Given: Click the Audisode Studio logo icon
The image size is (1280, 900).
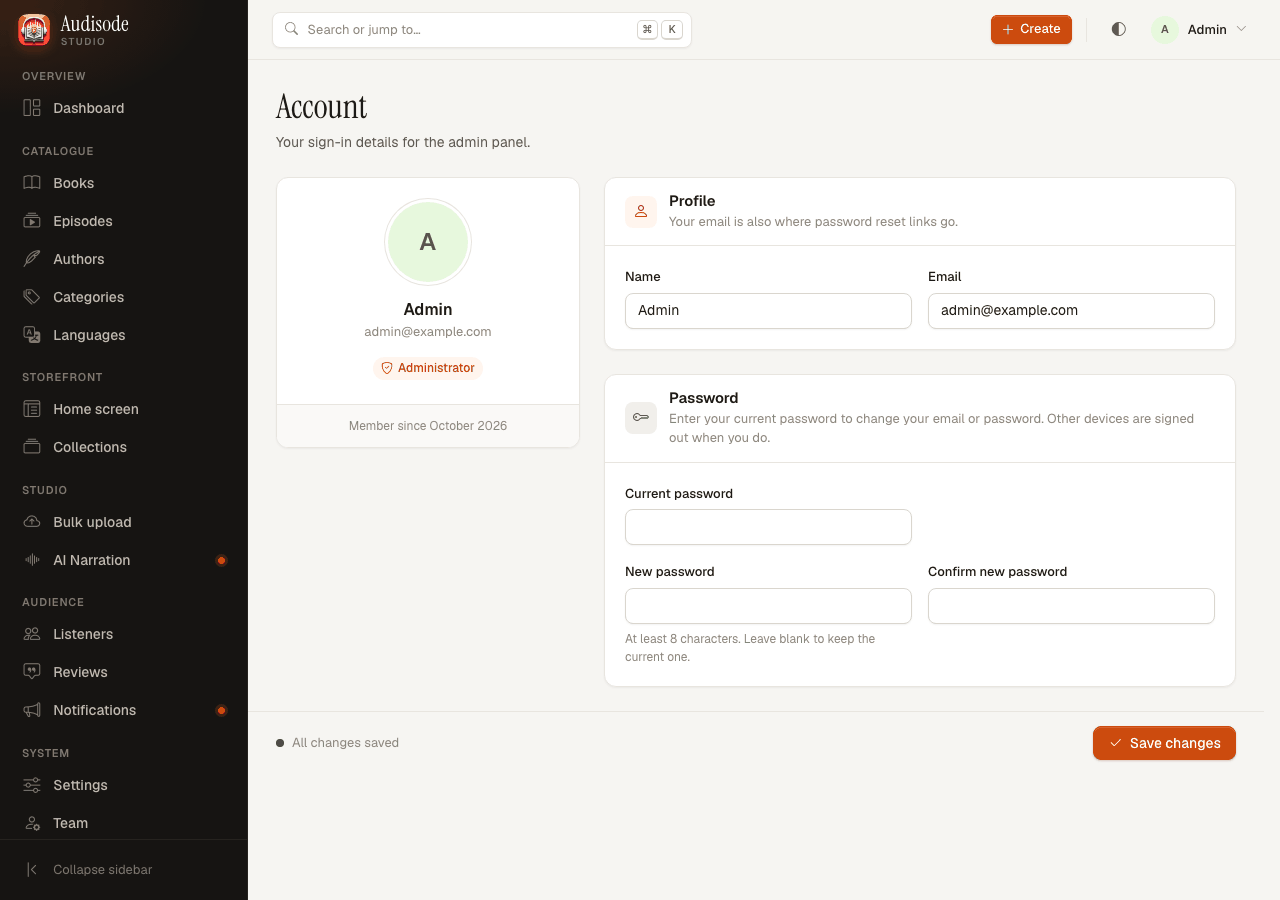Looking at the screenshot, I should point(34,30).
